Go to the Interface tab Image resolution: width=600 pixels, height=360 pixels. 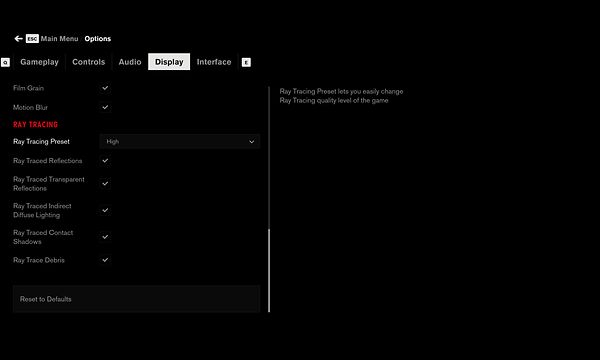(x=214, y=62)
